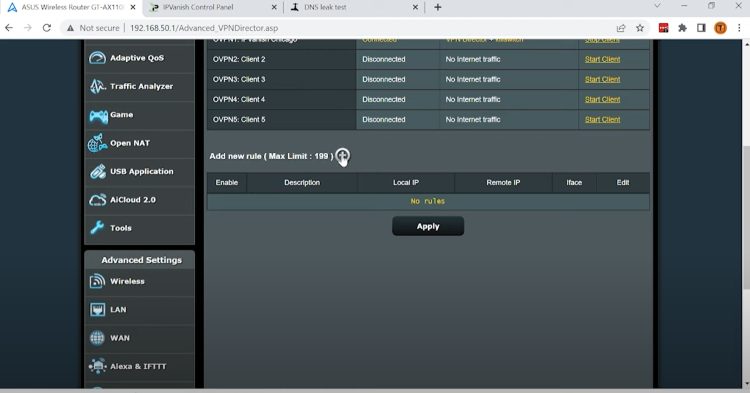Close the DNS leak test tab
Screen dimensions: 750x393
[415, 7]
